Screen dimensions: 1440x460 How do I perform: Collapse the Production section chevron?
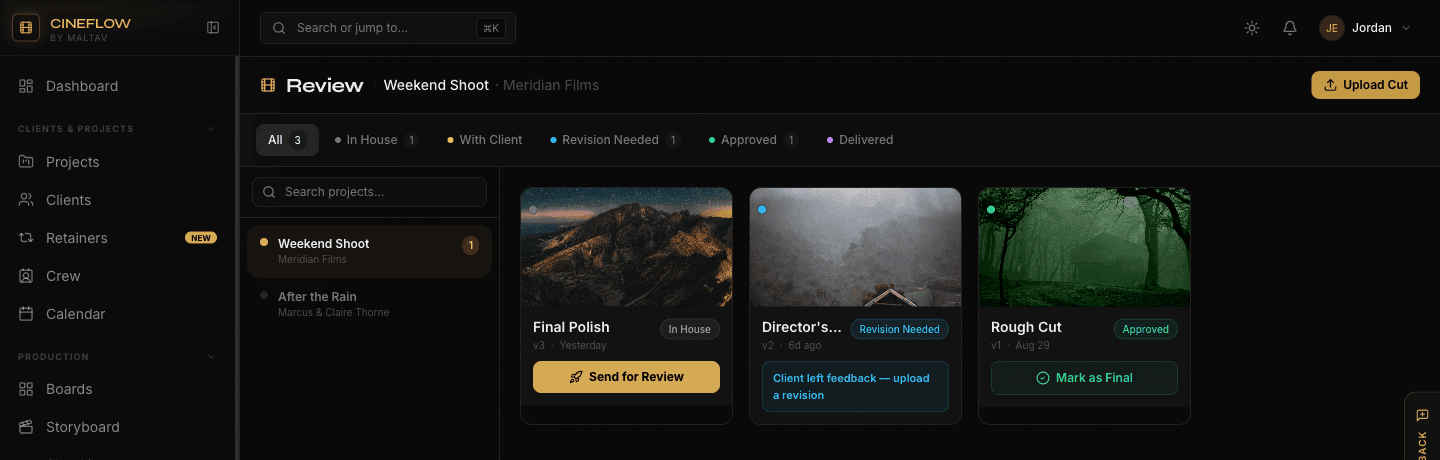pos(211,357)
